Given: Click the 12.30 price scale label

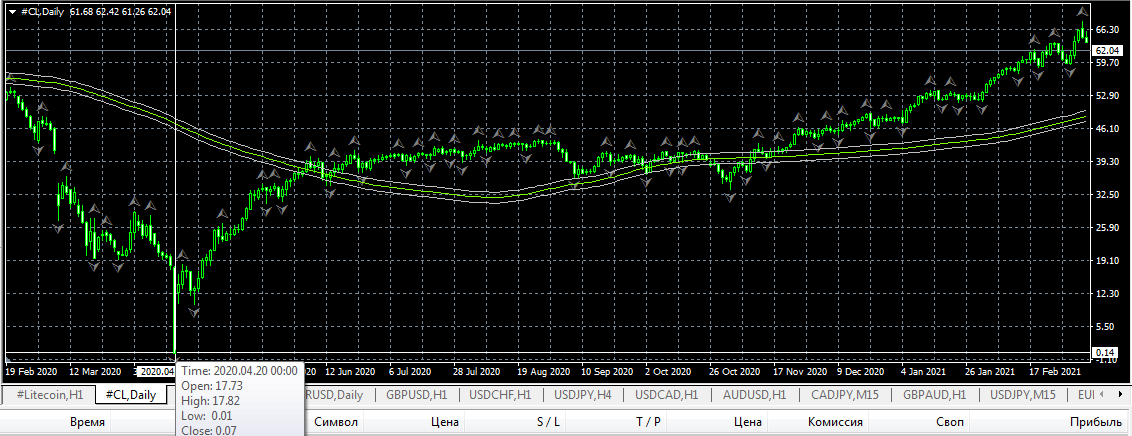Looking at the screenshot, I should pyautogui.click(x=1107, y=294).
